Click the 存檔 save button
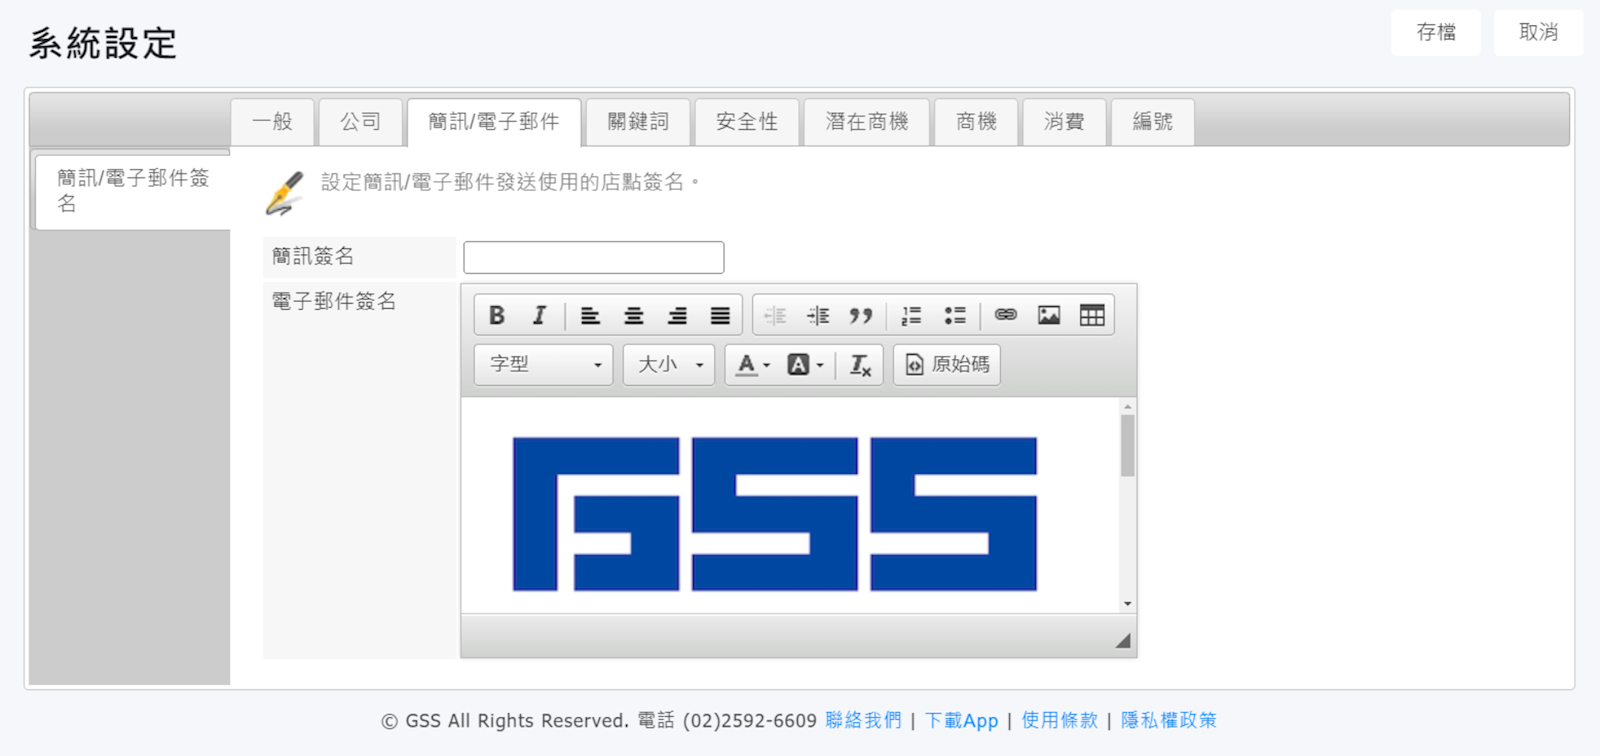The image size is (1600, 756). (x=1435, y=33)
